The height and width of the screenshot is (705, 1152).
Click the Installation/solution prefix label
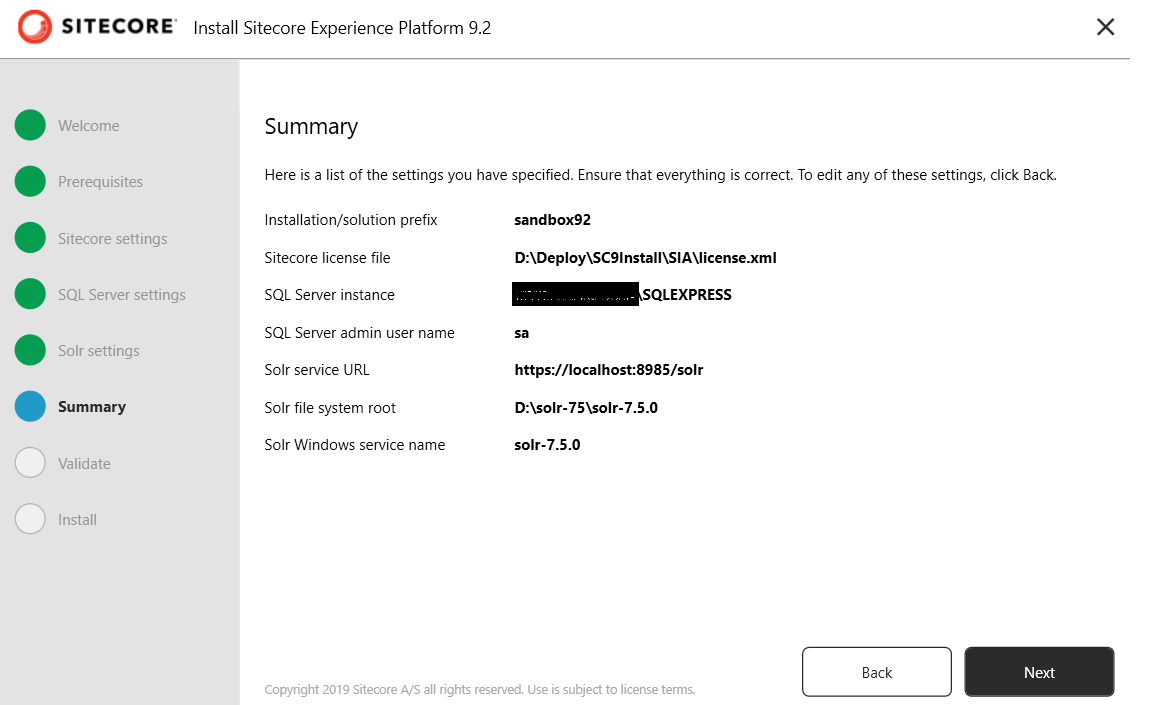[350, 220]
